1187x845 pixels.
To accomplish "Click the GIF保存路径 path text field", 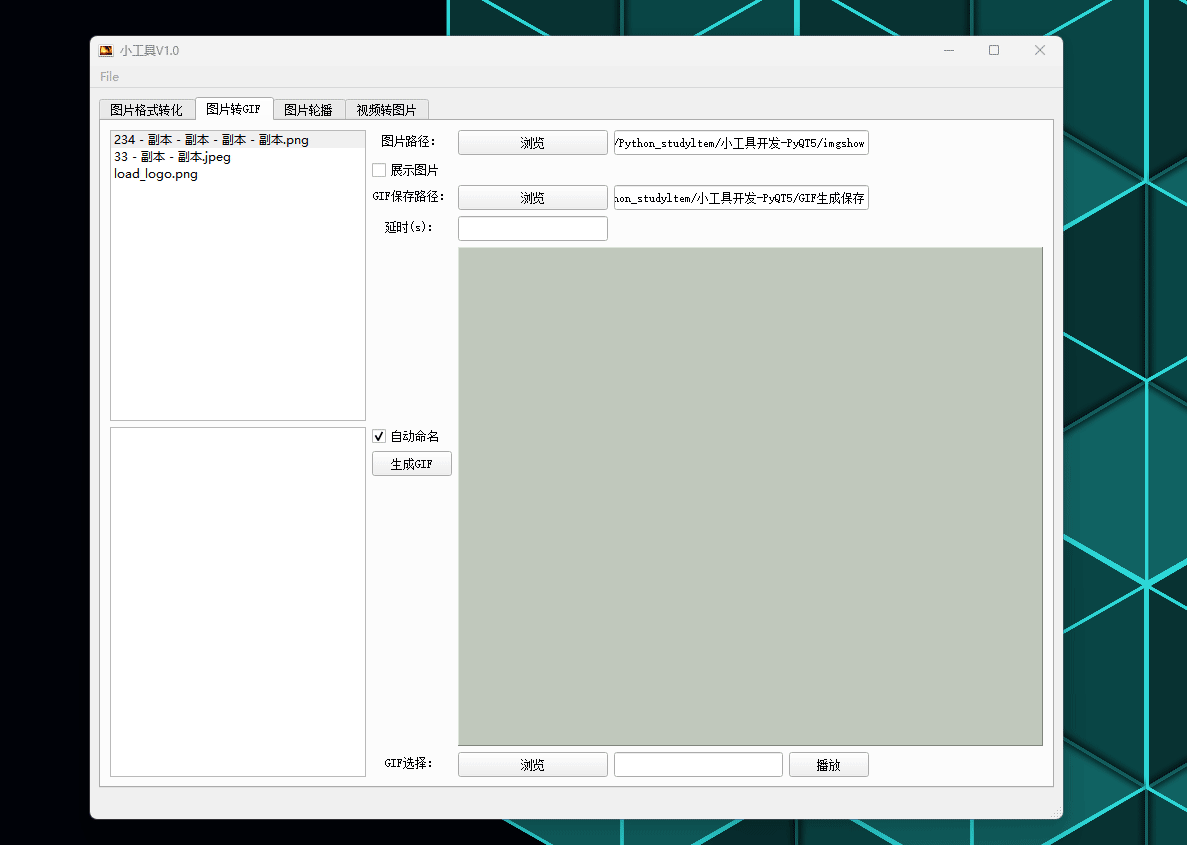I will click(x=741, y=198).
